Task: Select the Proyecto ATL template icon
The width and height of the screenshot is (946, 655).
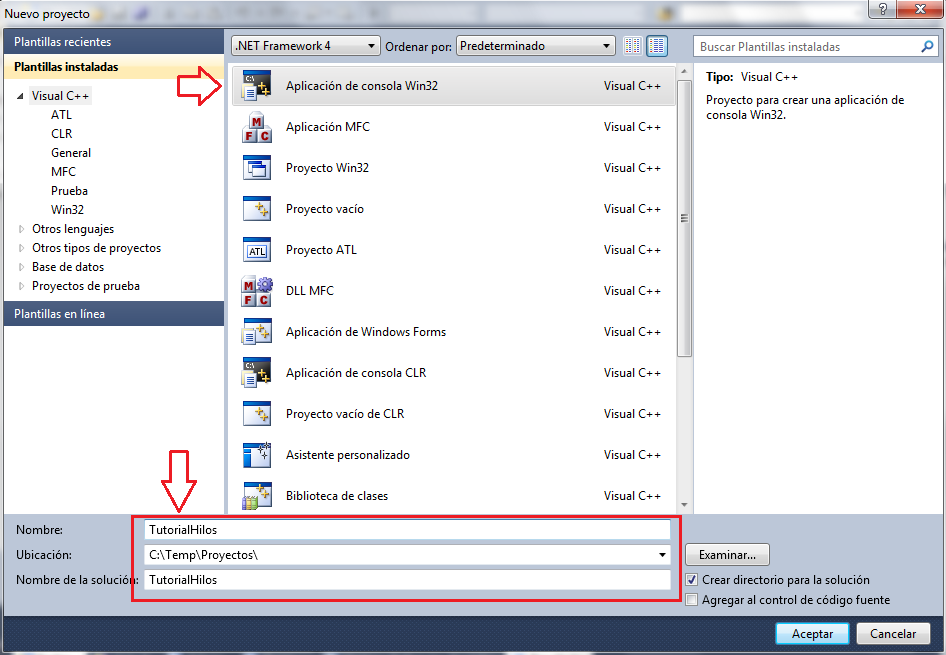Action: 256,250
